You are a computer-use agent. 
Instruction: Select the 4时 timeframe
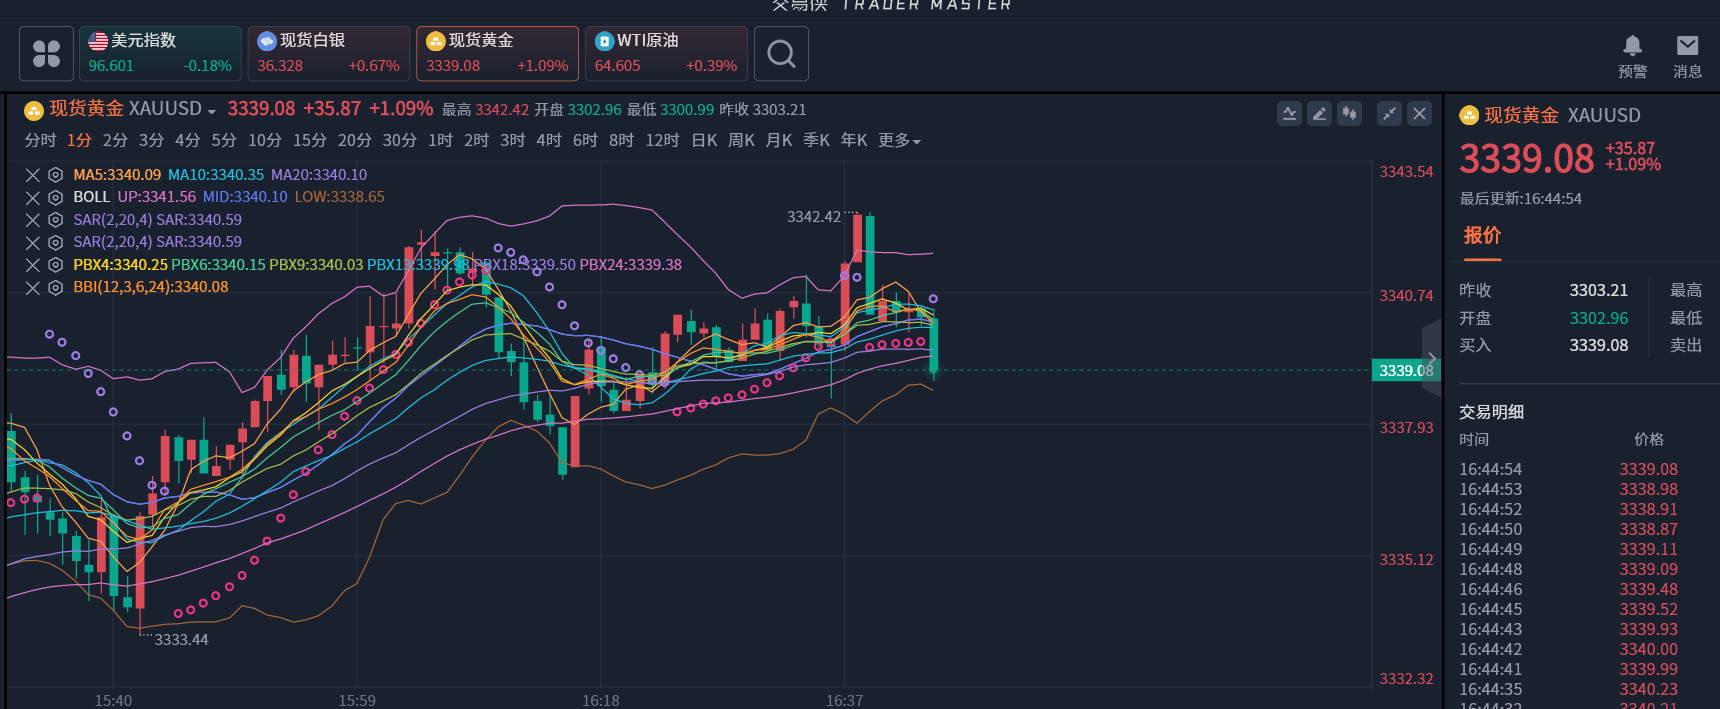point(549,141)
